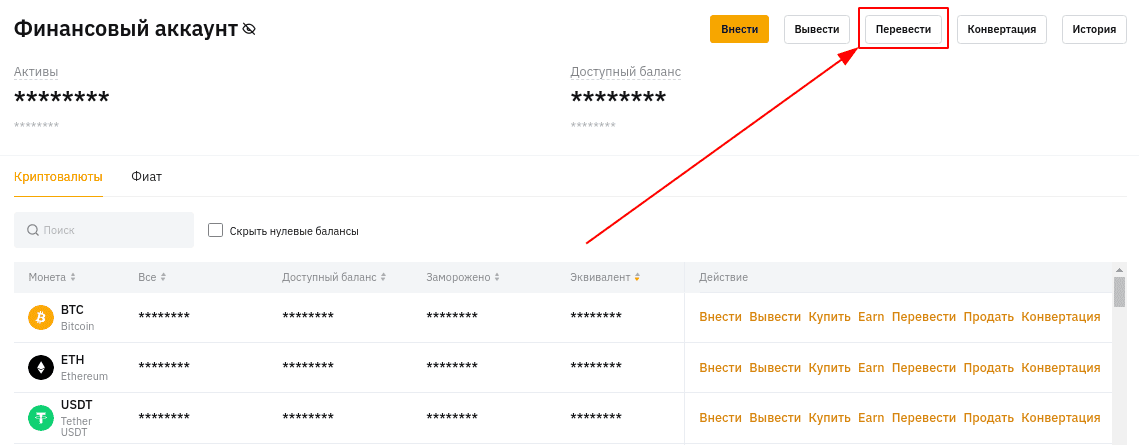1139x445 pixels.
Task: Sort by Заморожено column arrows
Action: point(497,277)
